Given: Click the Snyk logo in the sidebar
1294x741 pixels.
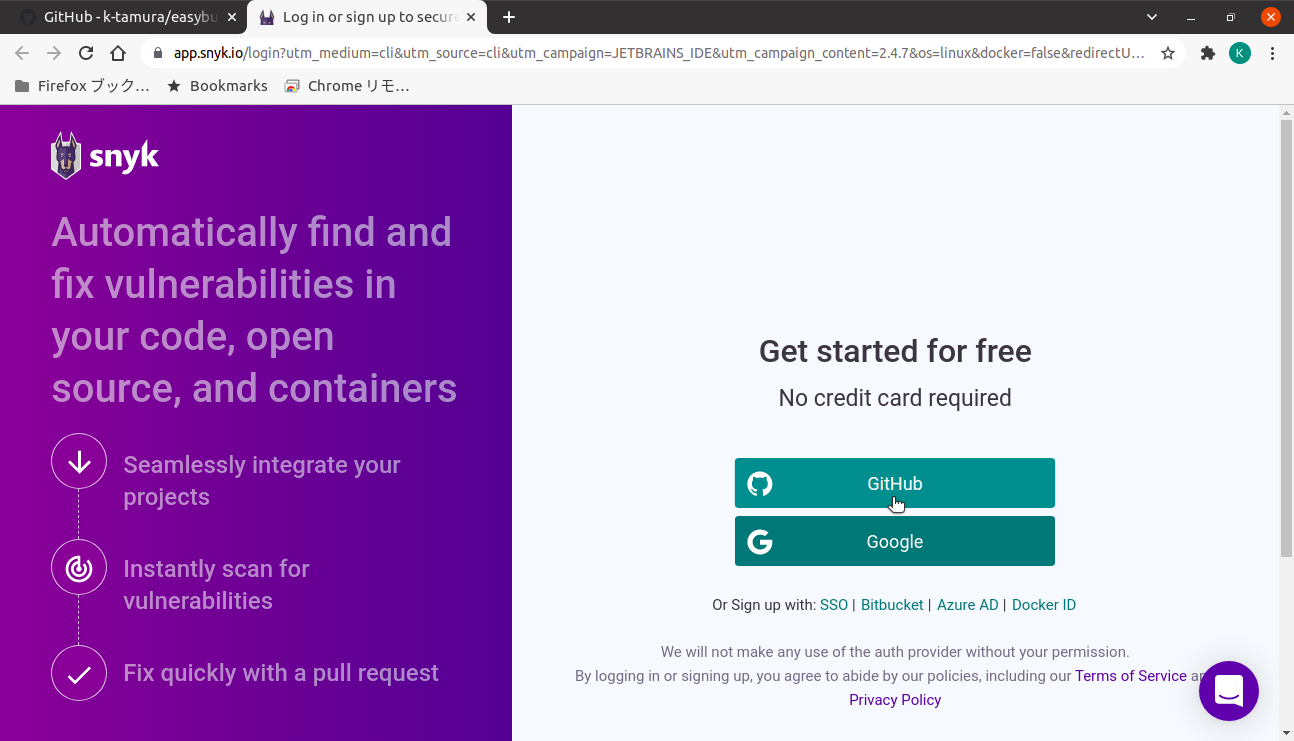Looking at the screenshot, I should click(x=104, y=155).
